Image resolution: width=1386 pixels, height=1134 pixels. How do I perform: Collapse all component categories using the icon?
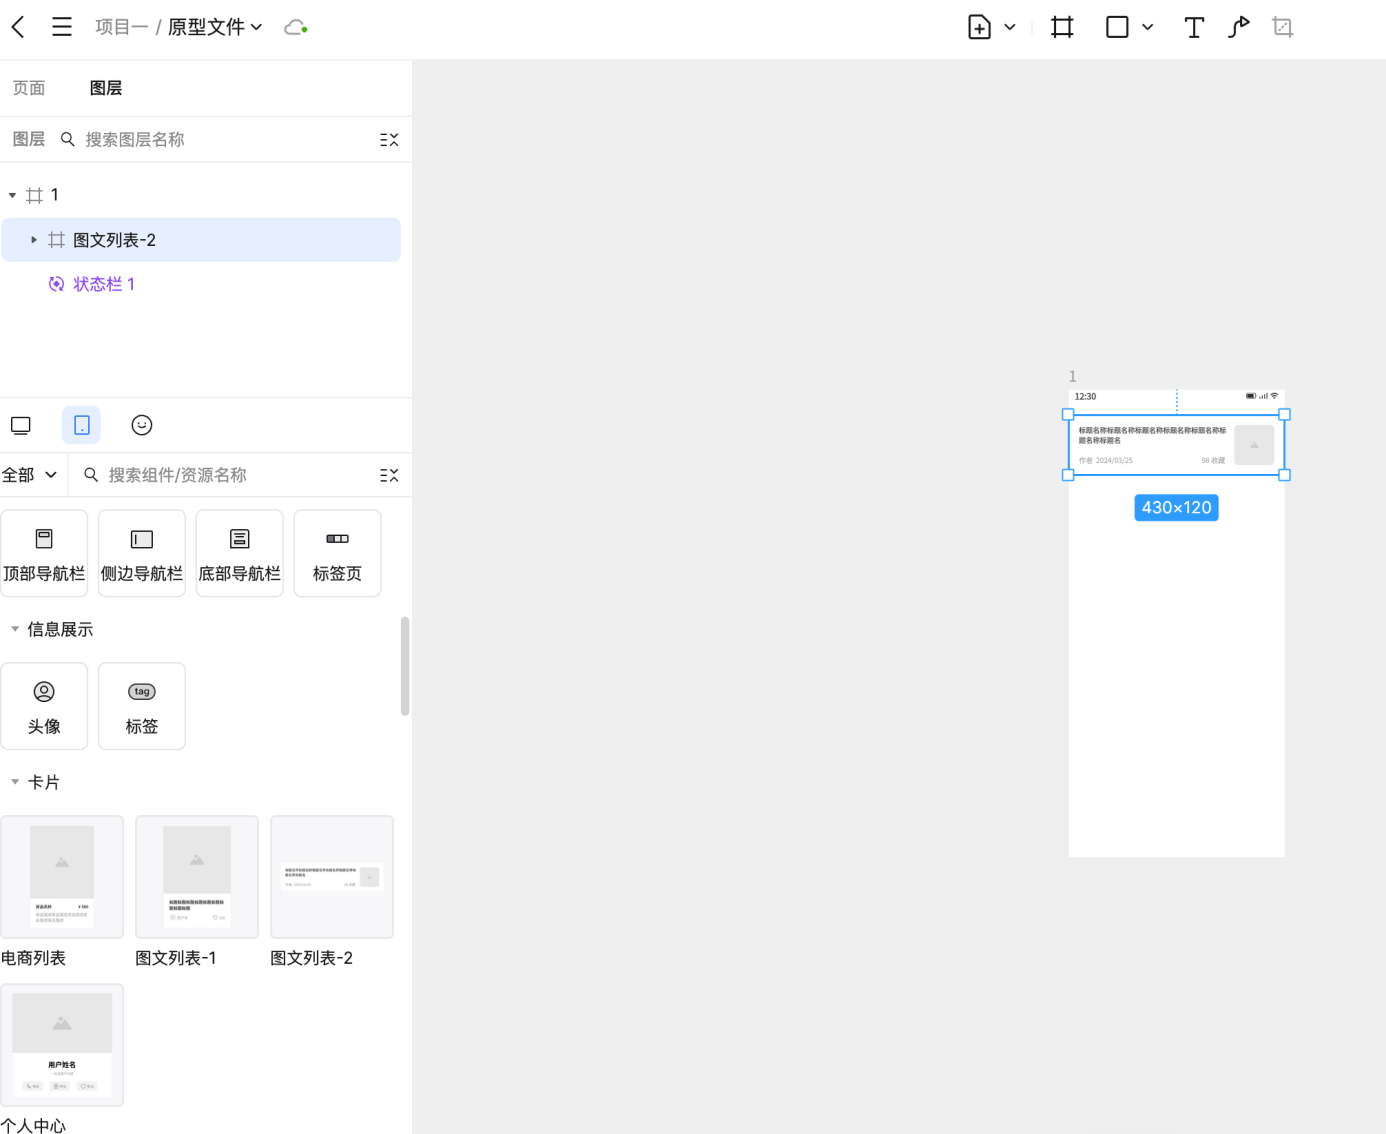click(389, 475)
